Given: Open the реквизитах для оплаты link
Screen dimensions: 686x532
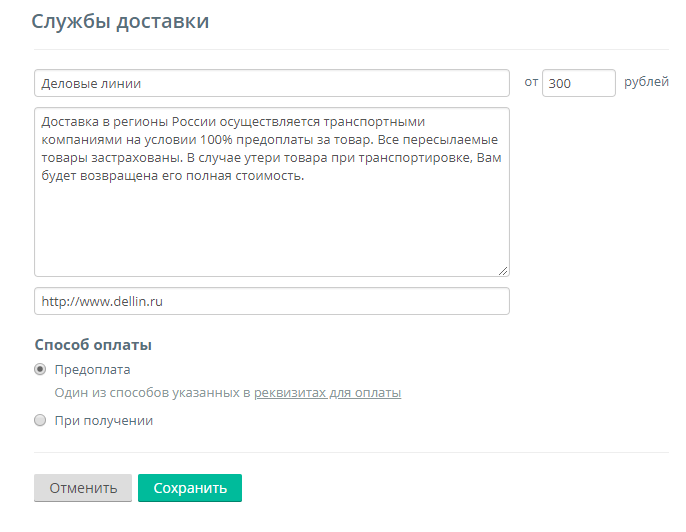Looking at the screenshot, I should point(327,393).
